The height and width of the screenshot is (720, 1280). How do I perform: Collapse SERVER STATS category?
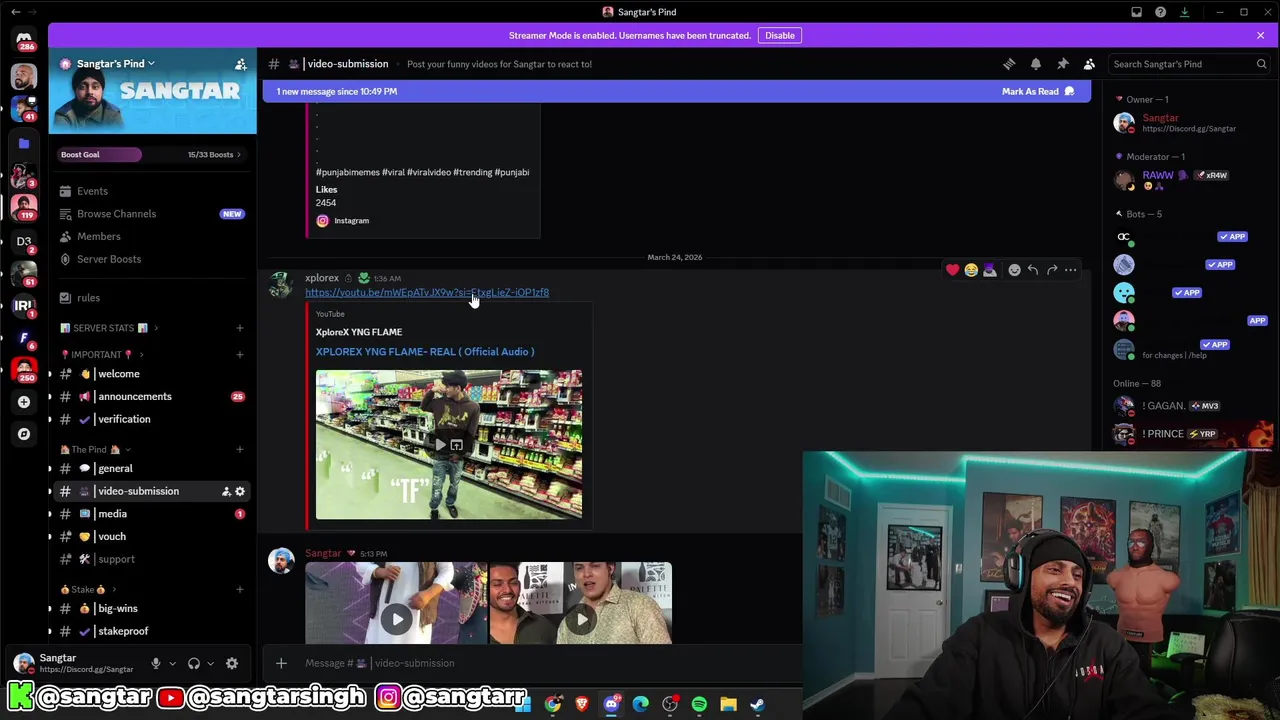point(110,328)
